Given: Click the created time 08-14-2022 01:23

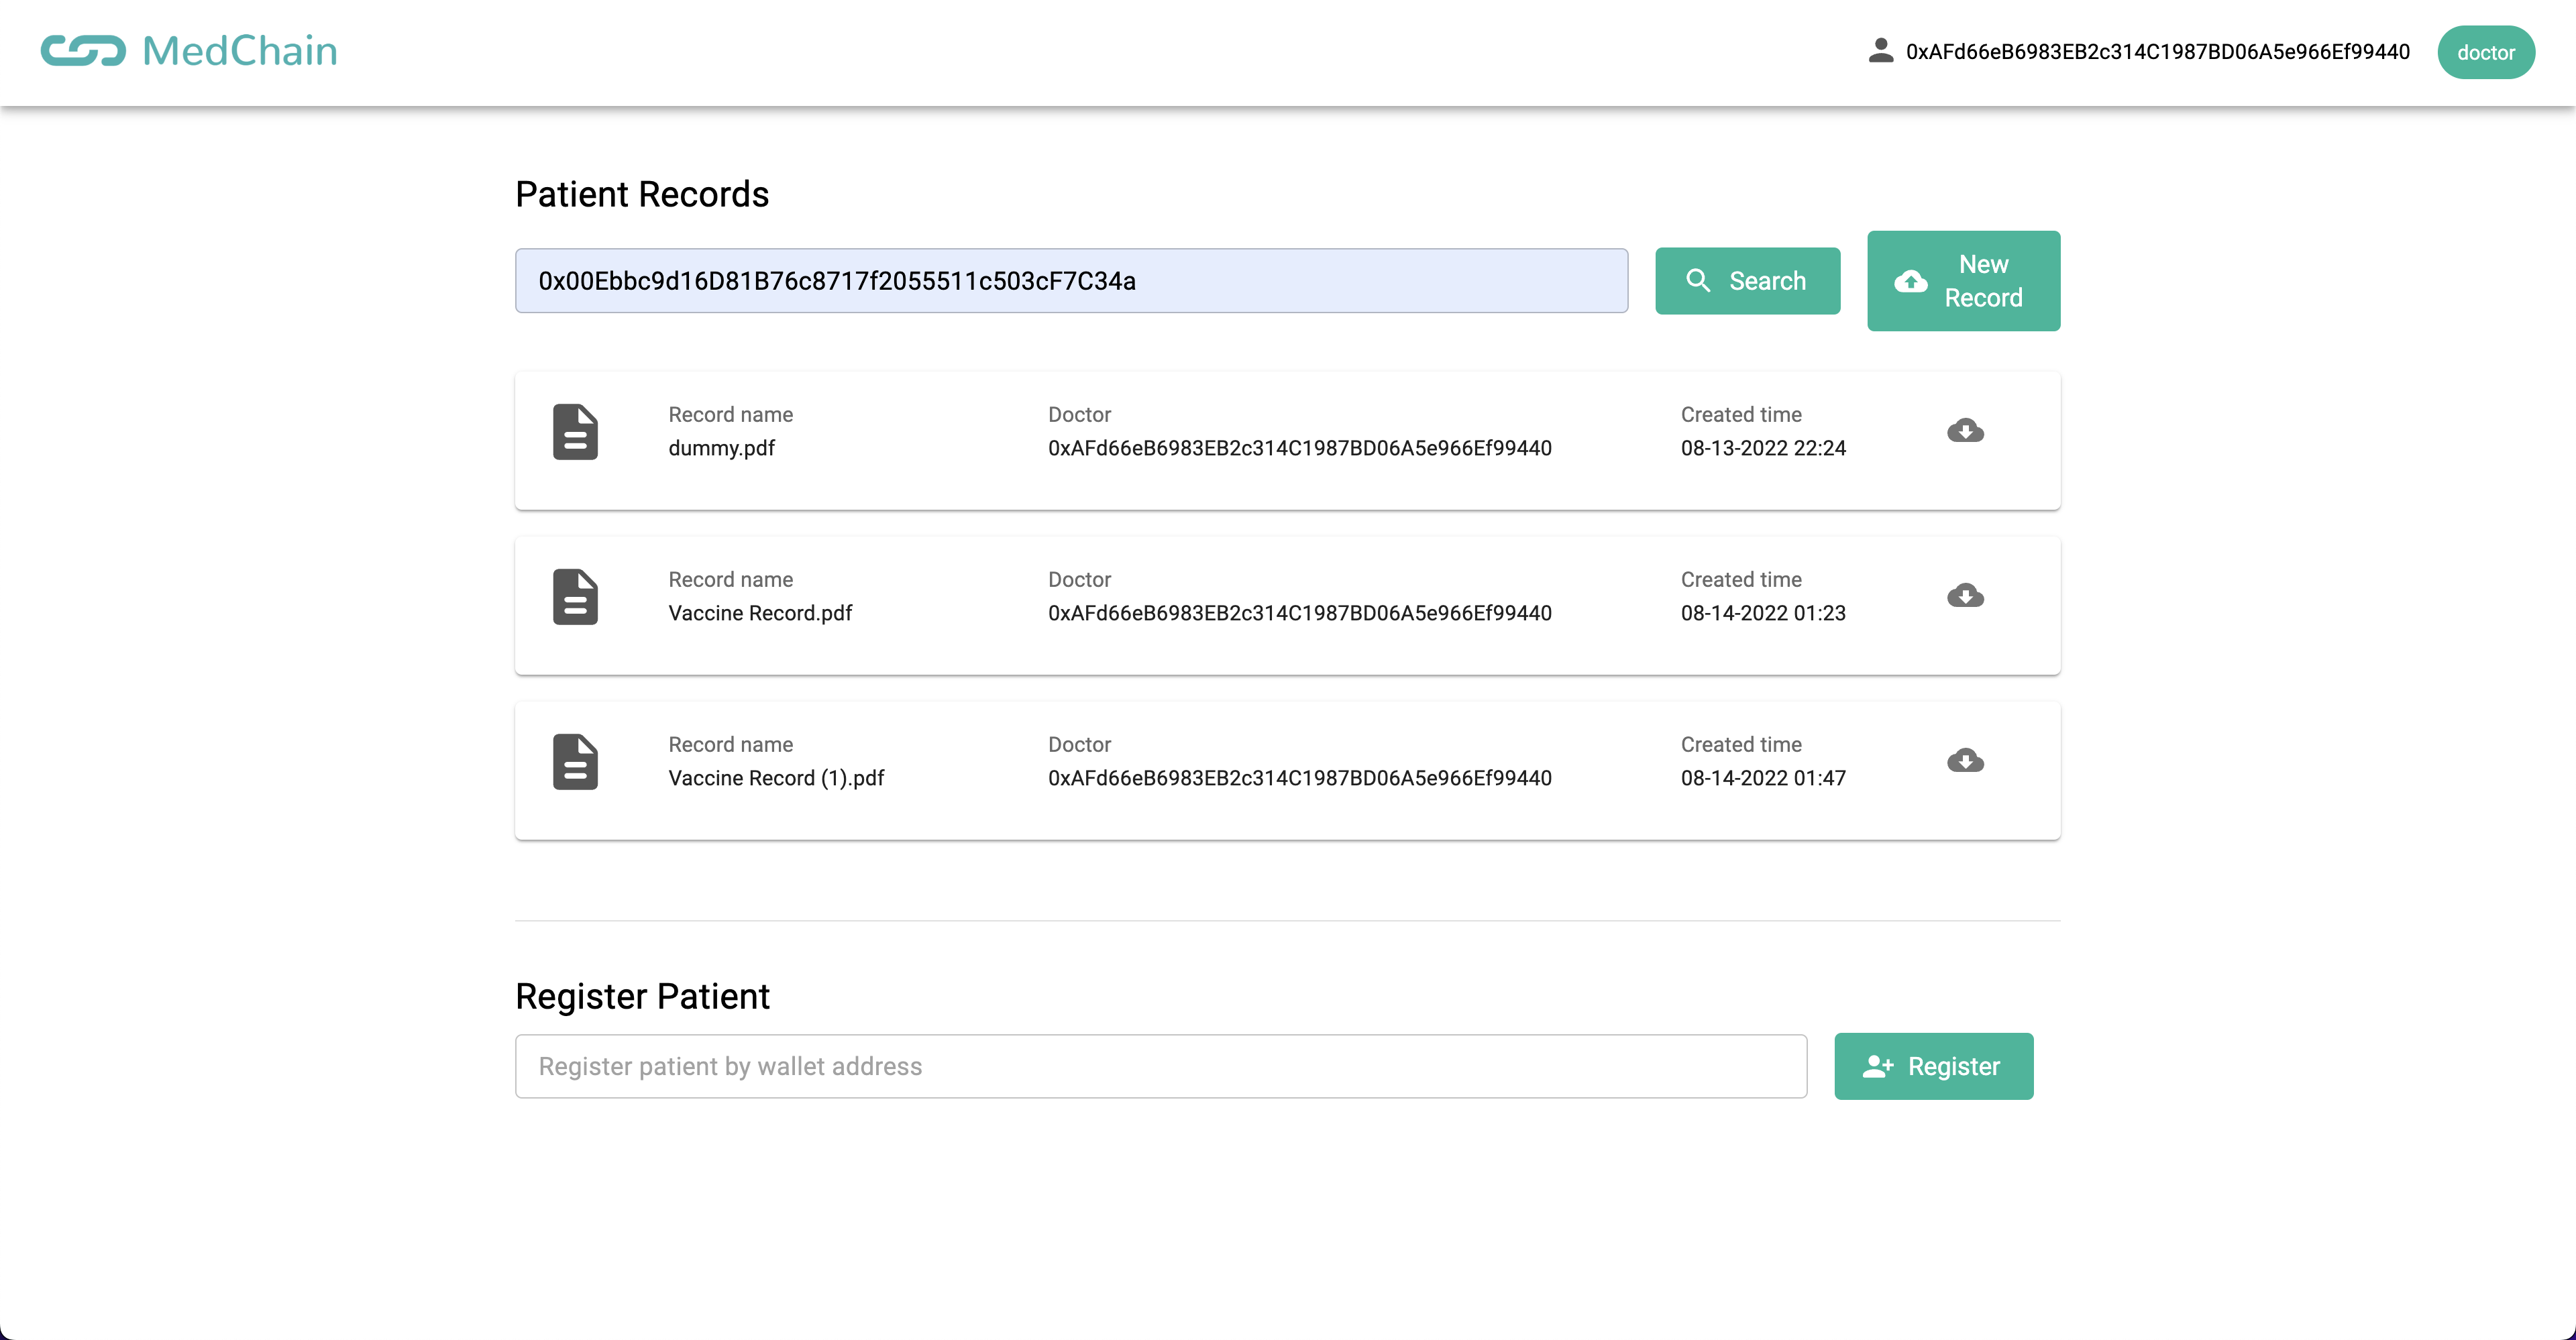Looking at the screenshot, I should (x=1762, y=613).
